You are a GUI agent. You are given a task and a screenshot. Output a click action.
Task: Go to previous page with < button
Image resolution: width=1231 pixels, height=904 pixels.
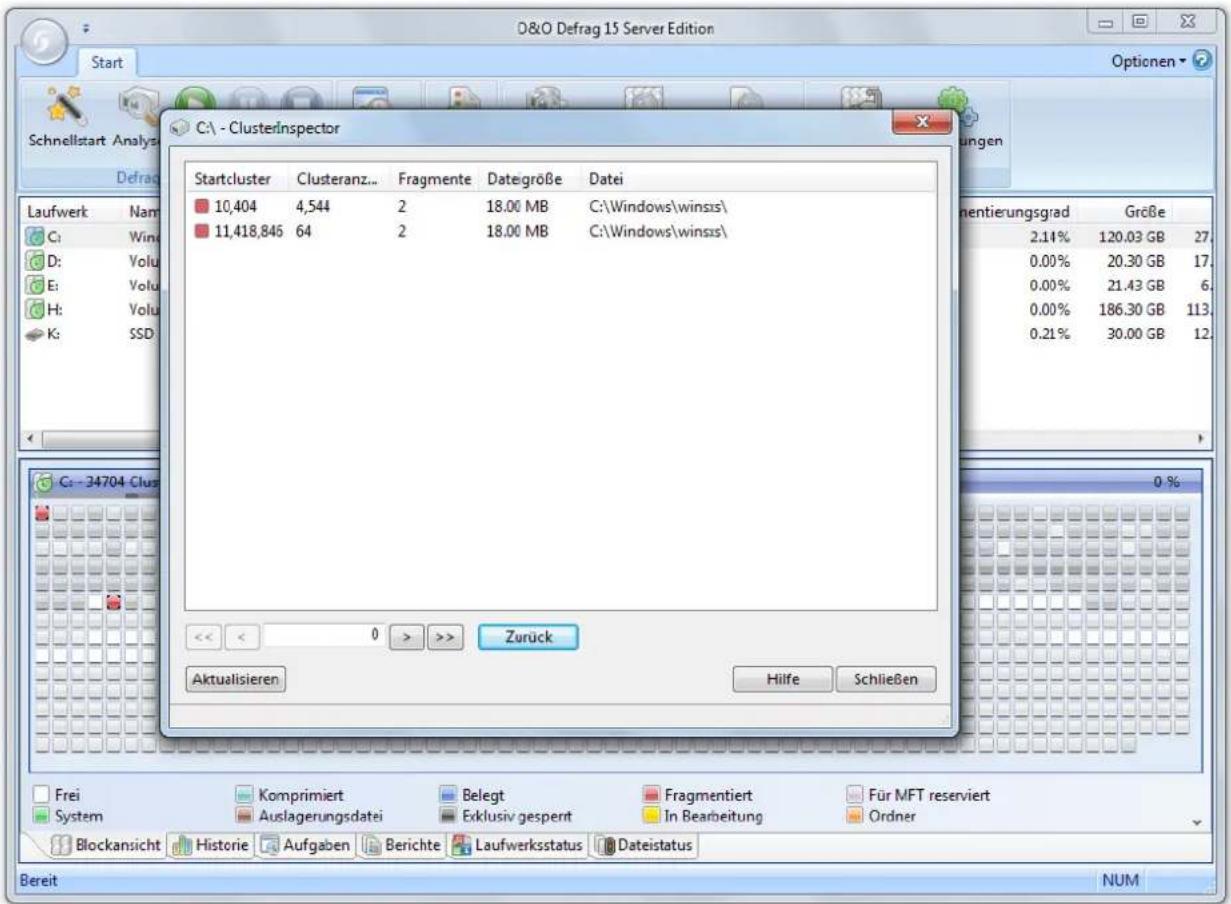coord(241,636)
